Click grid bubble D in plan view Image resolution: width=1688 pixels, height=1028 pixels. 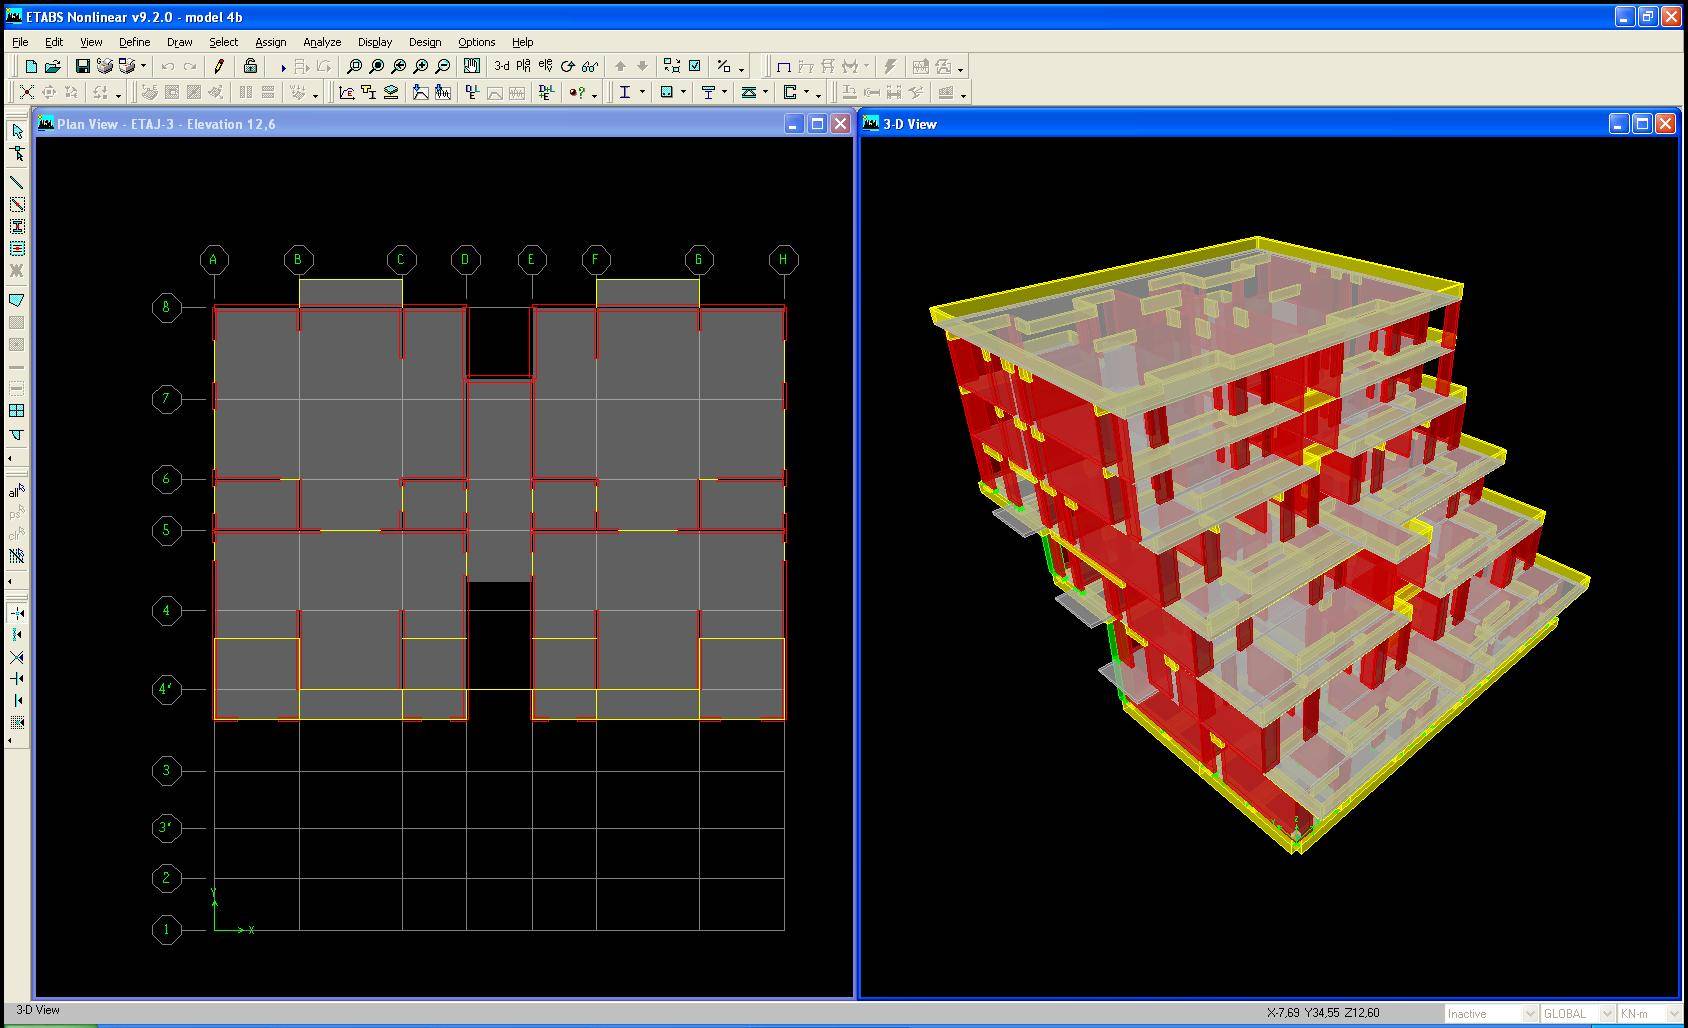[x=465, y=260]
